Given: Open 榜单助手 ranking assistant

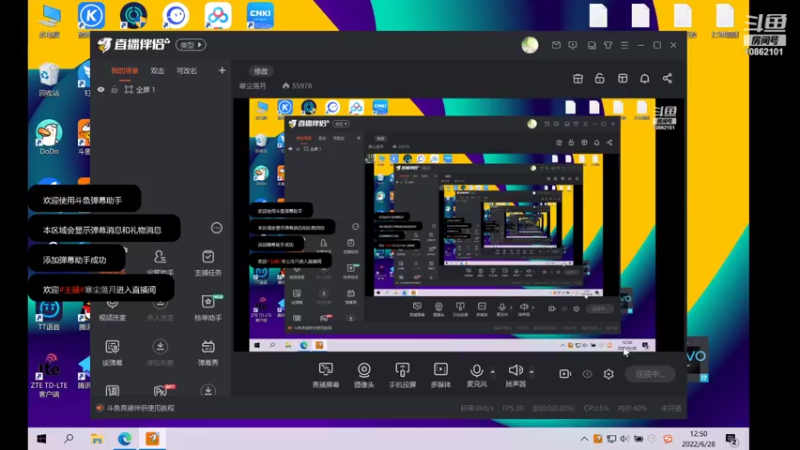Looking at the screenshot, I should point(208,308).
